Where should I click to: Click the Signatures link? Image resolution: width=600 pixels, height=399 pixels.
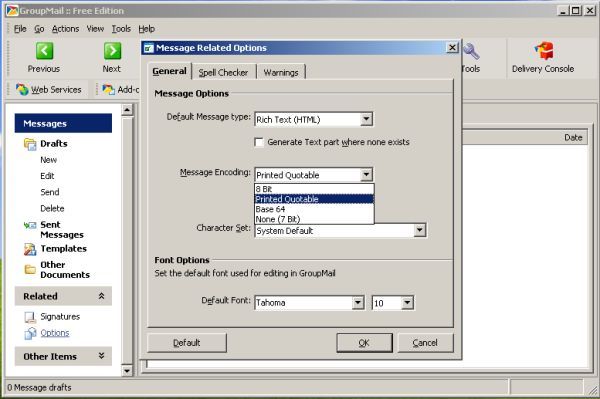[x=60, y=317]
